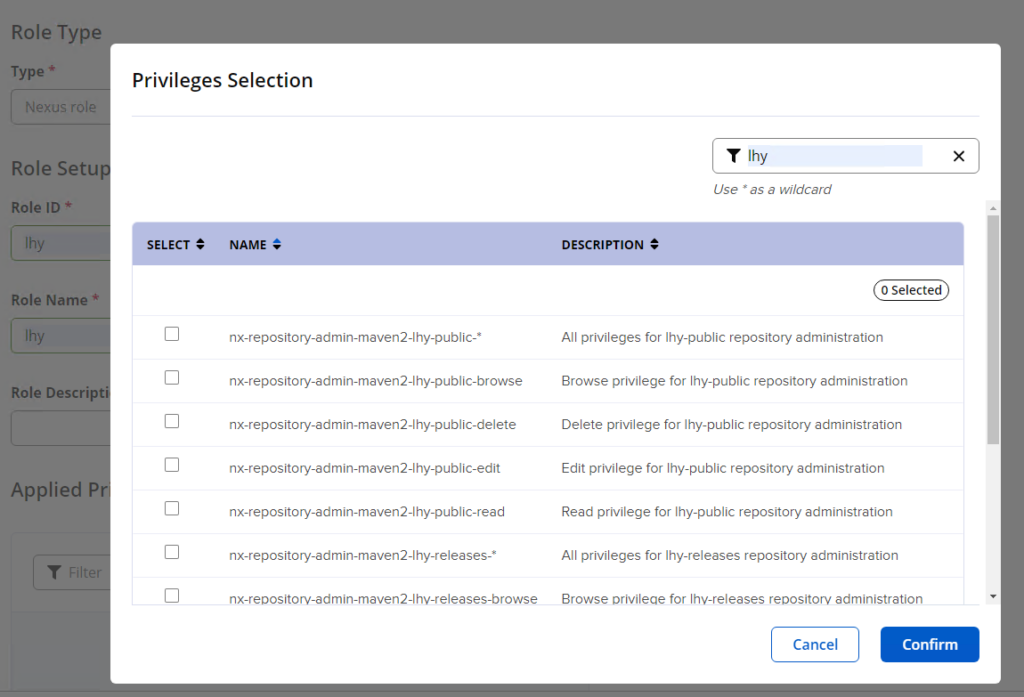Check the lhy-public-read privilege checkbox
This screenshot has height=697, width=1024.
172,508
